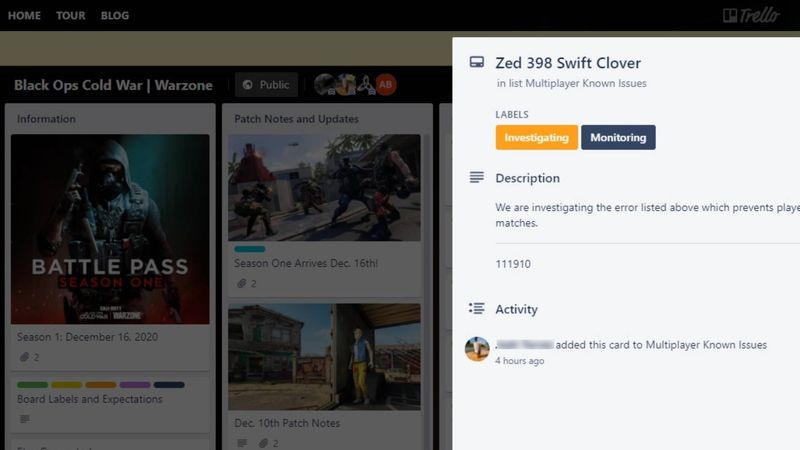Open the third board member avatar
Image resolution: width=800 pixels, height=450 pixels.
366,85
